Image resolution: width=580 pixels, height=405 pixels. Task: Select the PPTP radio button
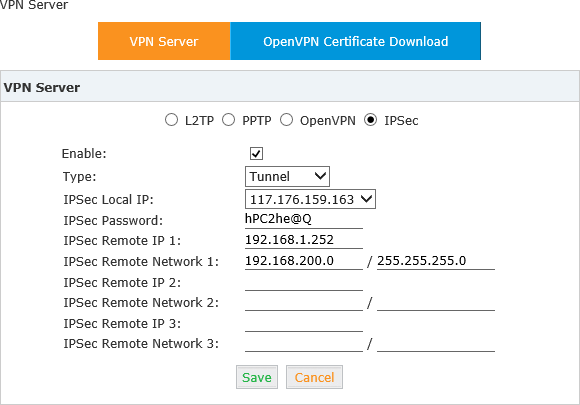(229, 120)
